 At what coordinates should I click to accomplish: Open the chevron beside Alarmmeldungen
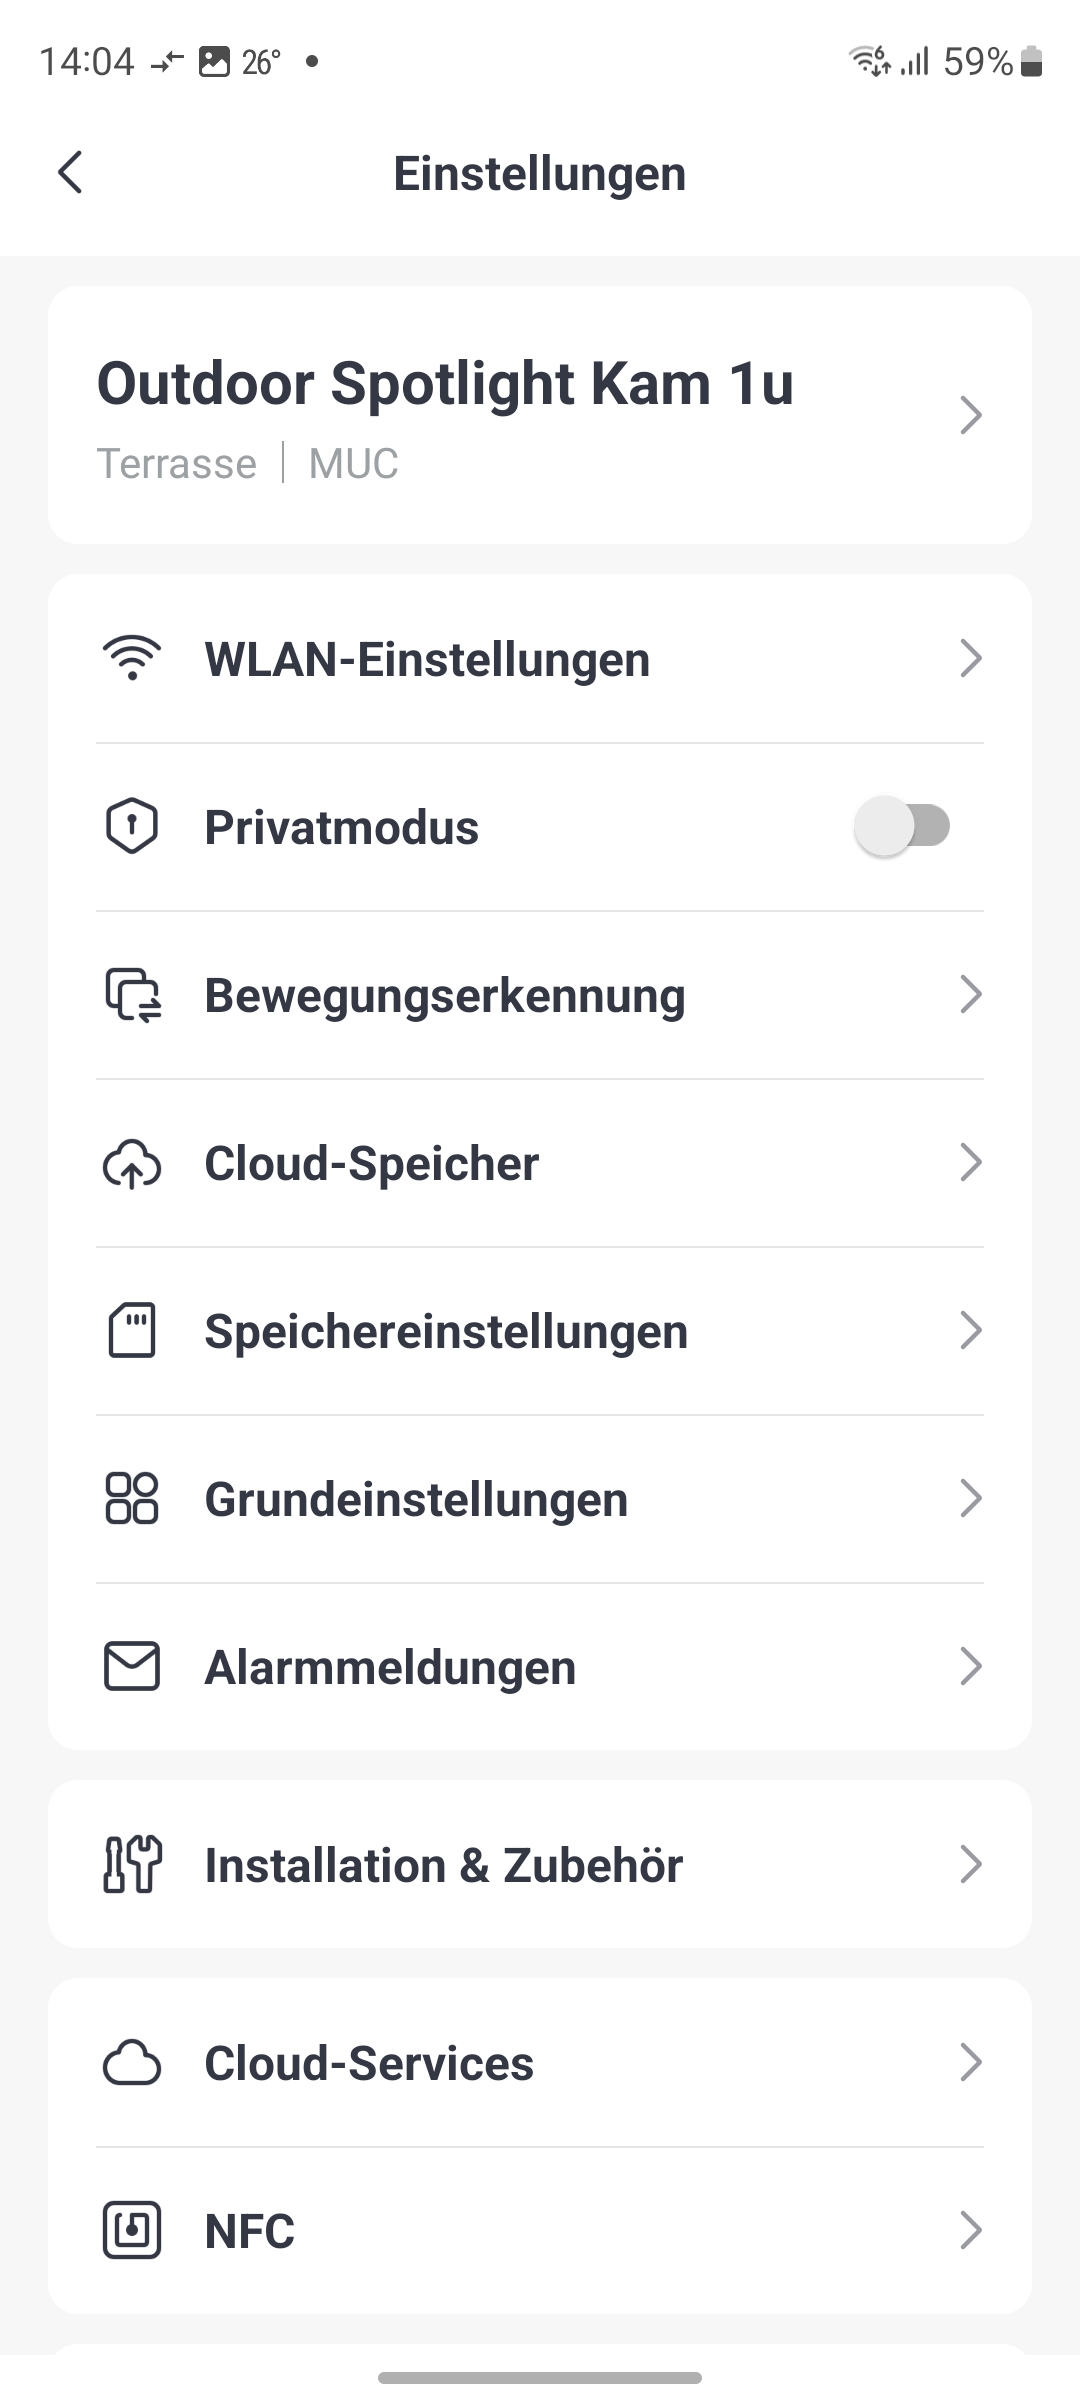[970, 1667]
